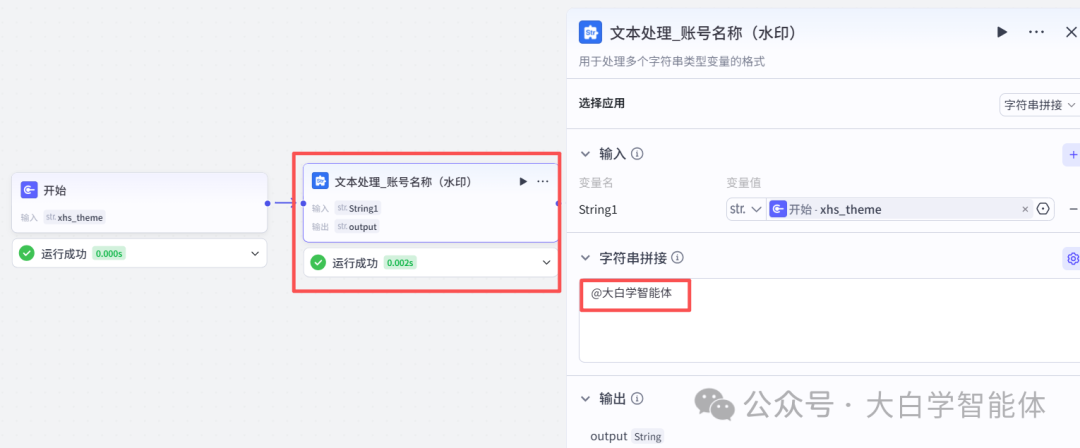The height and width of the screenshot is (448, 1080).
Task: Run the 文本处理 canvas node with its play icon
Action: pyautogui.click(x=523, y=181)
